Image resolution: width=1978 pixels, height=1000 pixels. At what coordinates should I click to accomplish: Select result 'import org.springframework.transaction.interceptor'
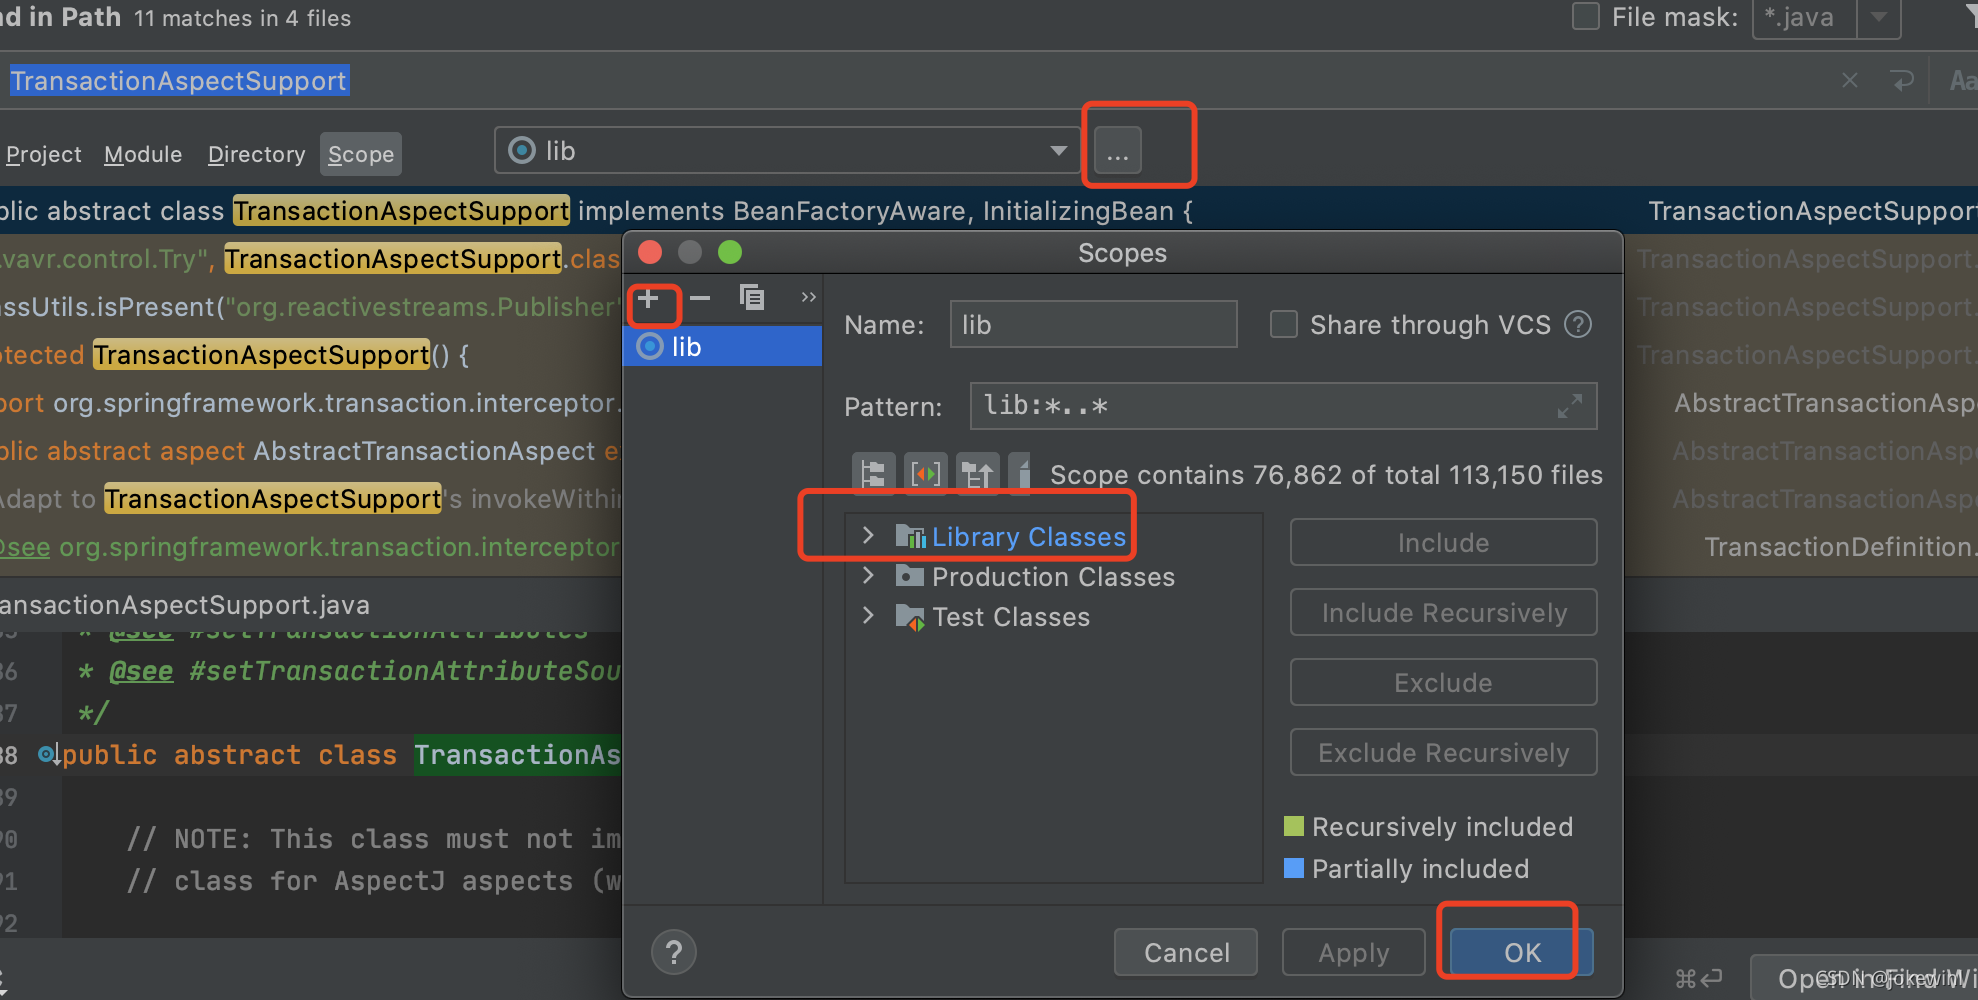(310, 403)
